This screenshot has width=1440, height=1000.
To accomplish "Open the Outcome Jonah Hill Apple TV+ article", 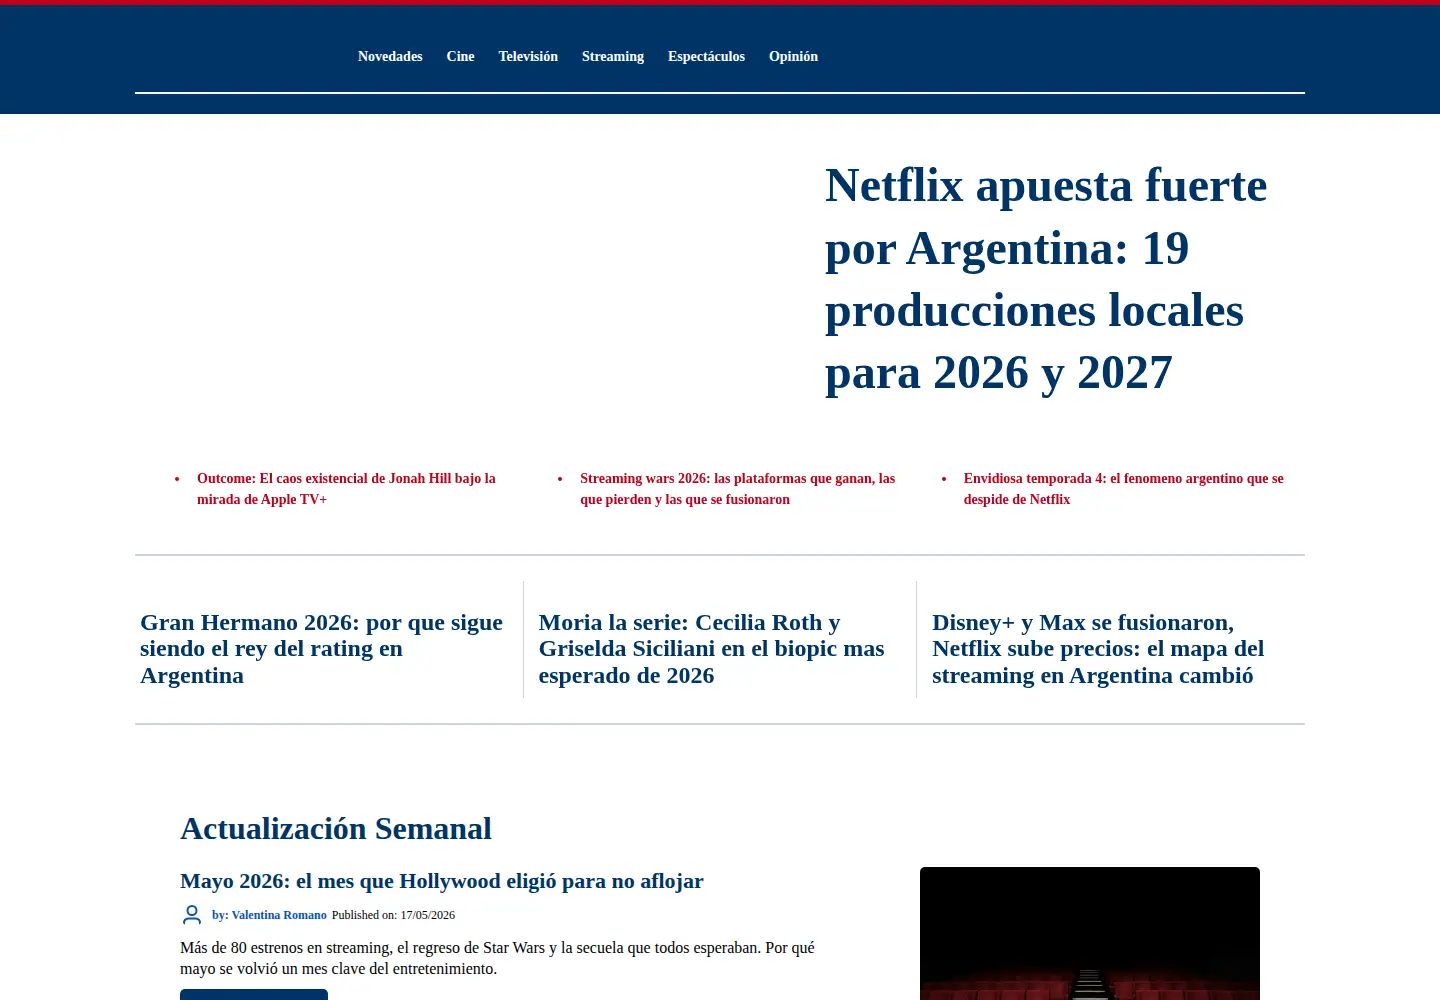I will coord(346,489).
